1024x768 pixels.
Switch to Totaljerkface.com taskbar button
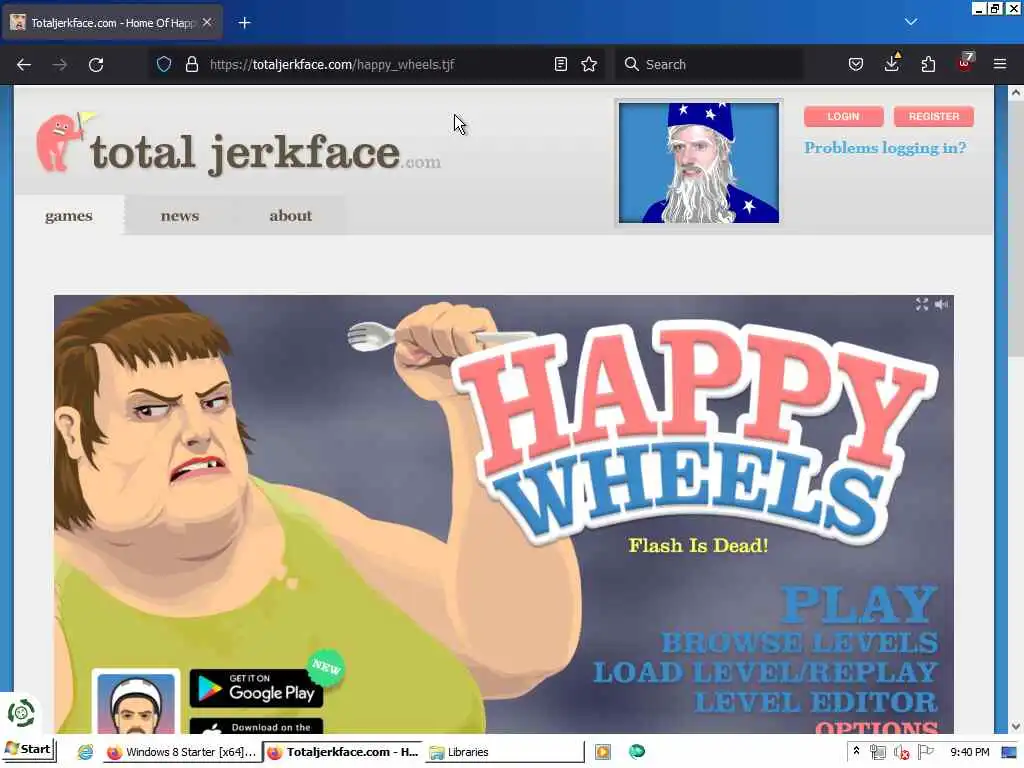tap(344, 752)
